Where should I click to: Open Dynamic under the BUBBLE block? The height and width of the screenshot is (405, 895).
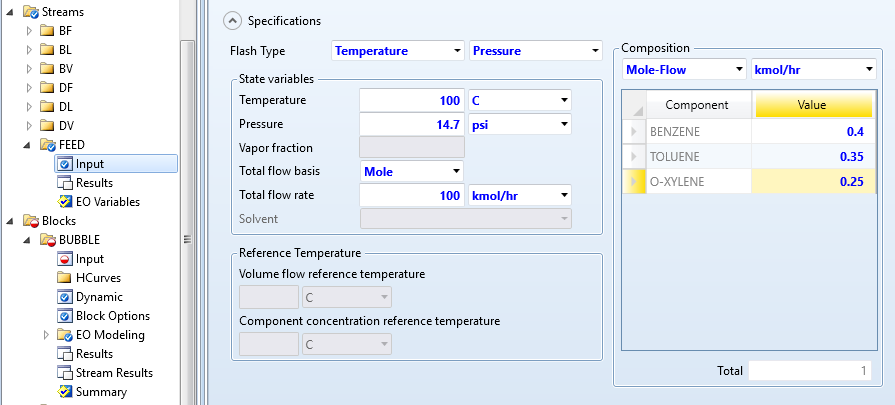[99, 297]
